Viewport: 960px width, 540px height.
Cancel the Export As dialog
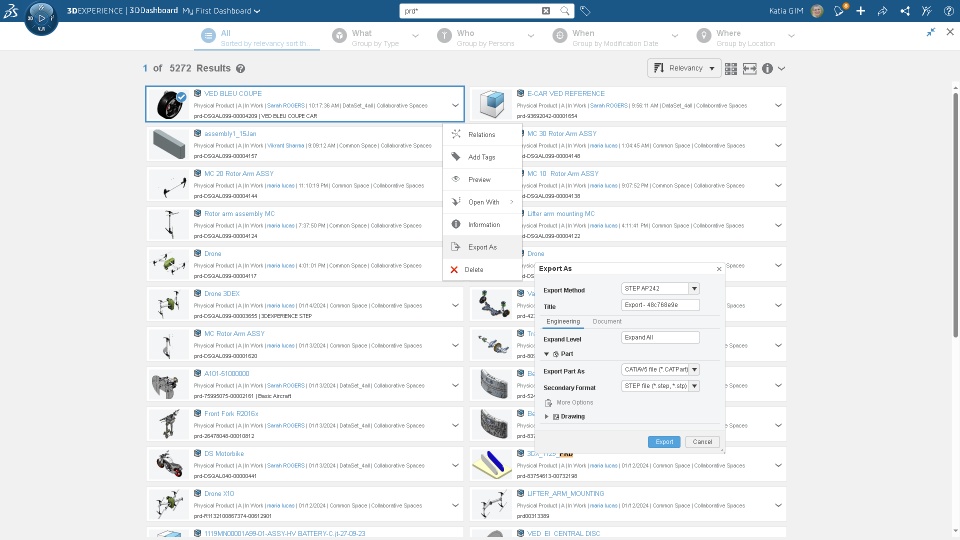click(x=702, y=441)
